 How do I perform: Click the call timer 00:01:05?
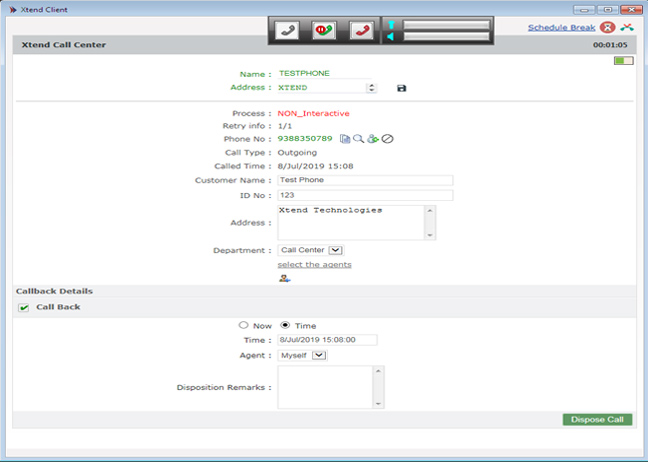click(x=610, y=45)
